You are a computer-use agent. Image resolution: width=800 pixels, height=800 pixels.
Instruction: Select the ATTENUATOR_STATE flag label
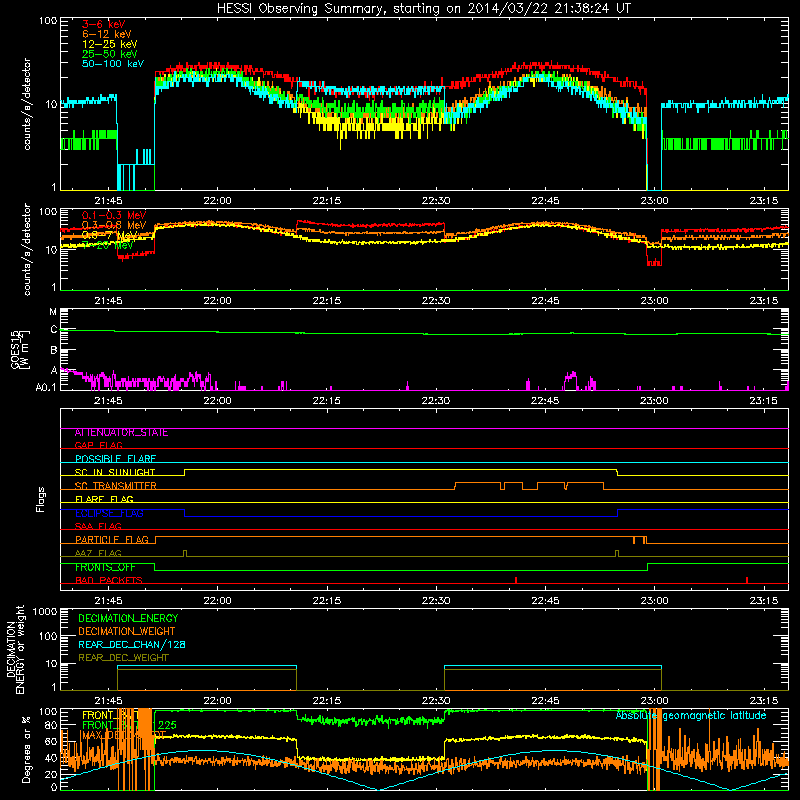coord(121,433)
